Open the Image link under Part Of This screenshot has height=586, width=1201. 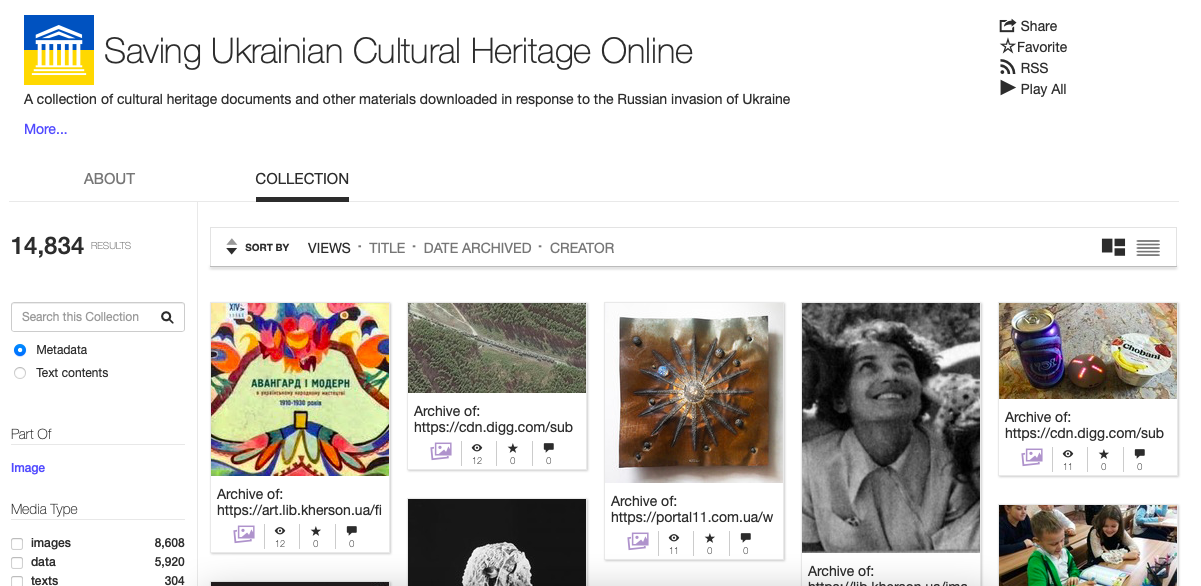pyautogui.click(x=28, y=468)
